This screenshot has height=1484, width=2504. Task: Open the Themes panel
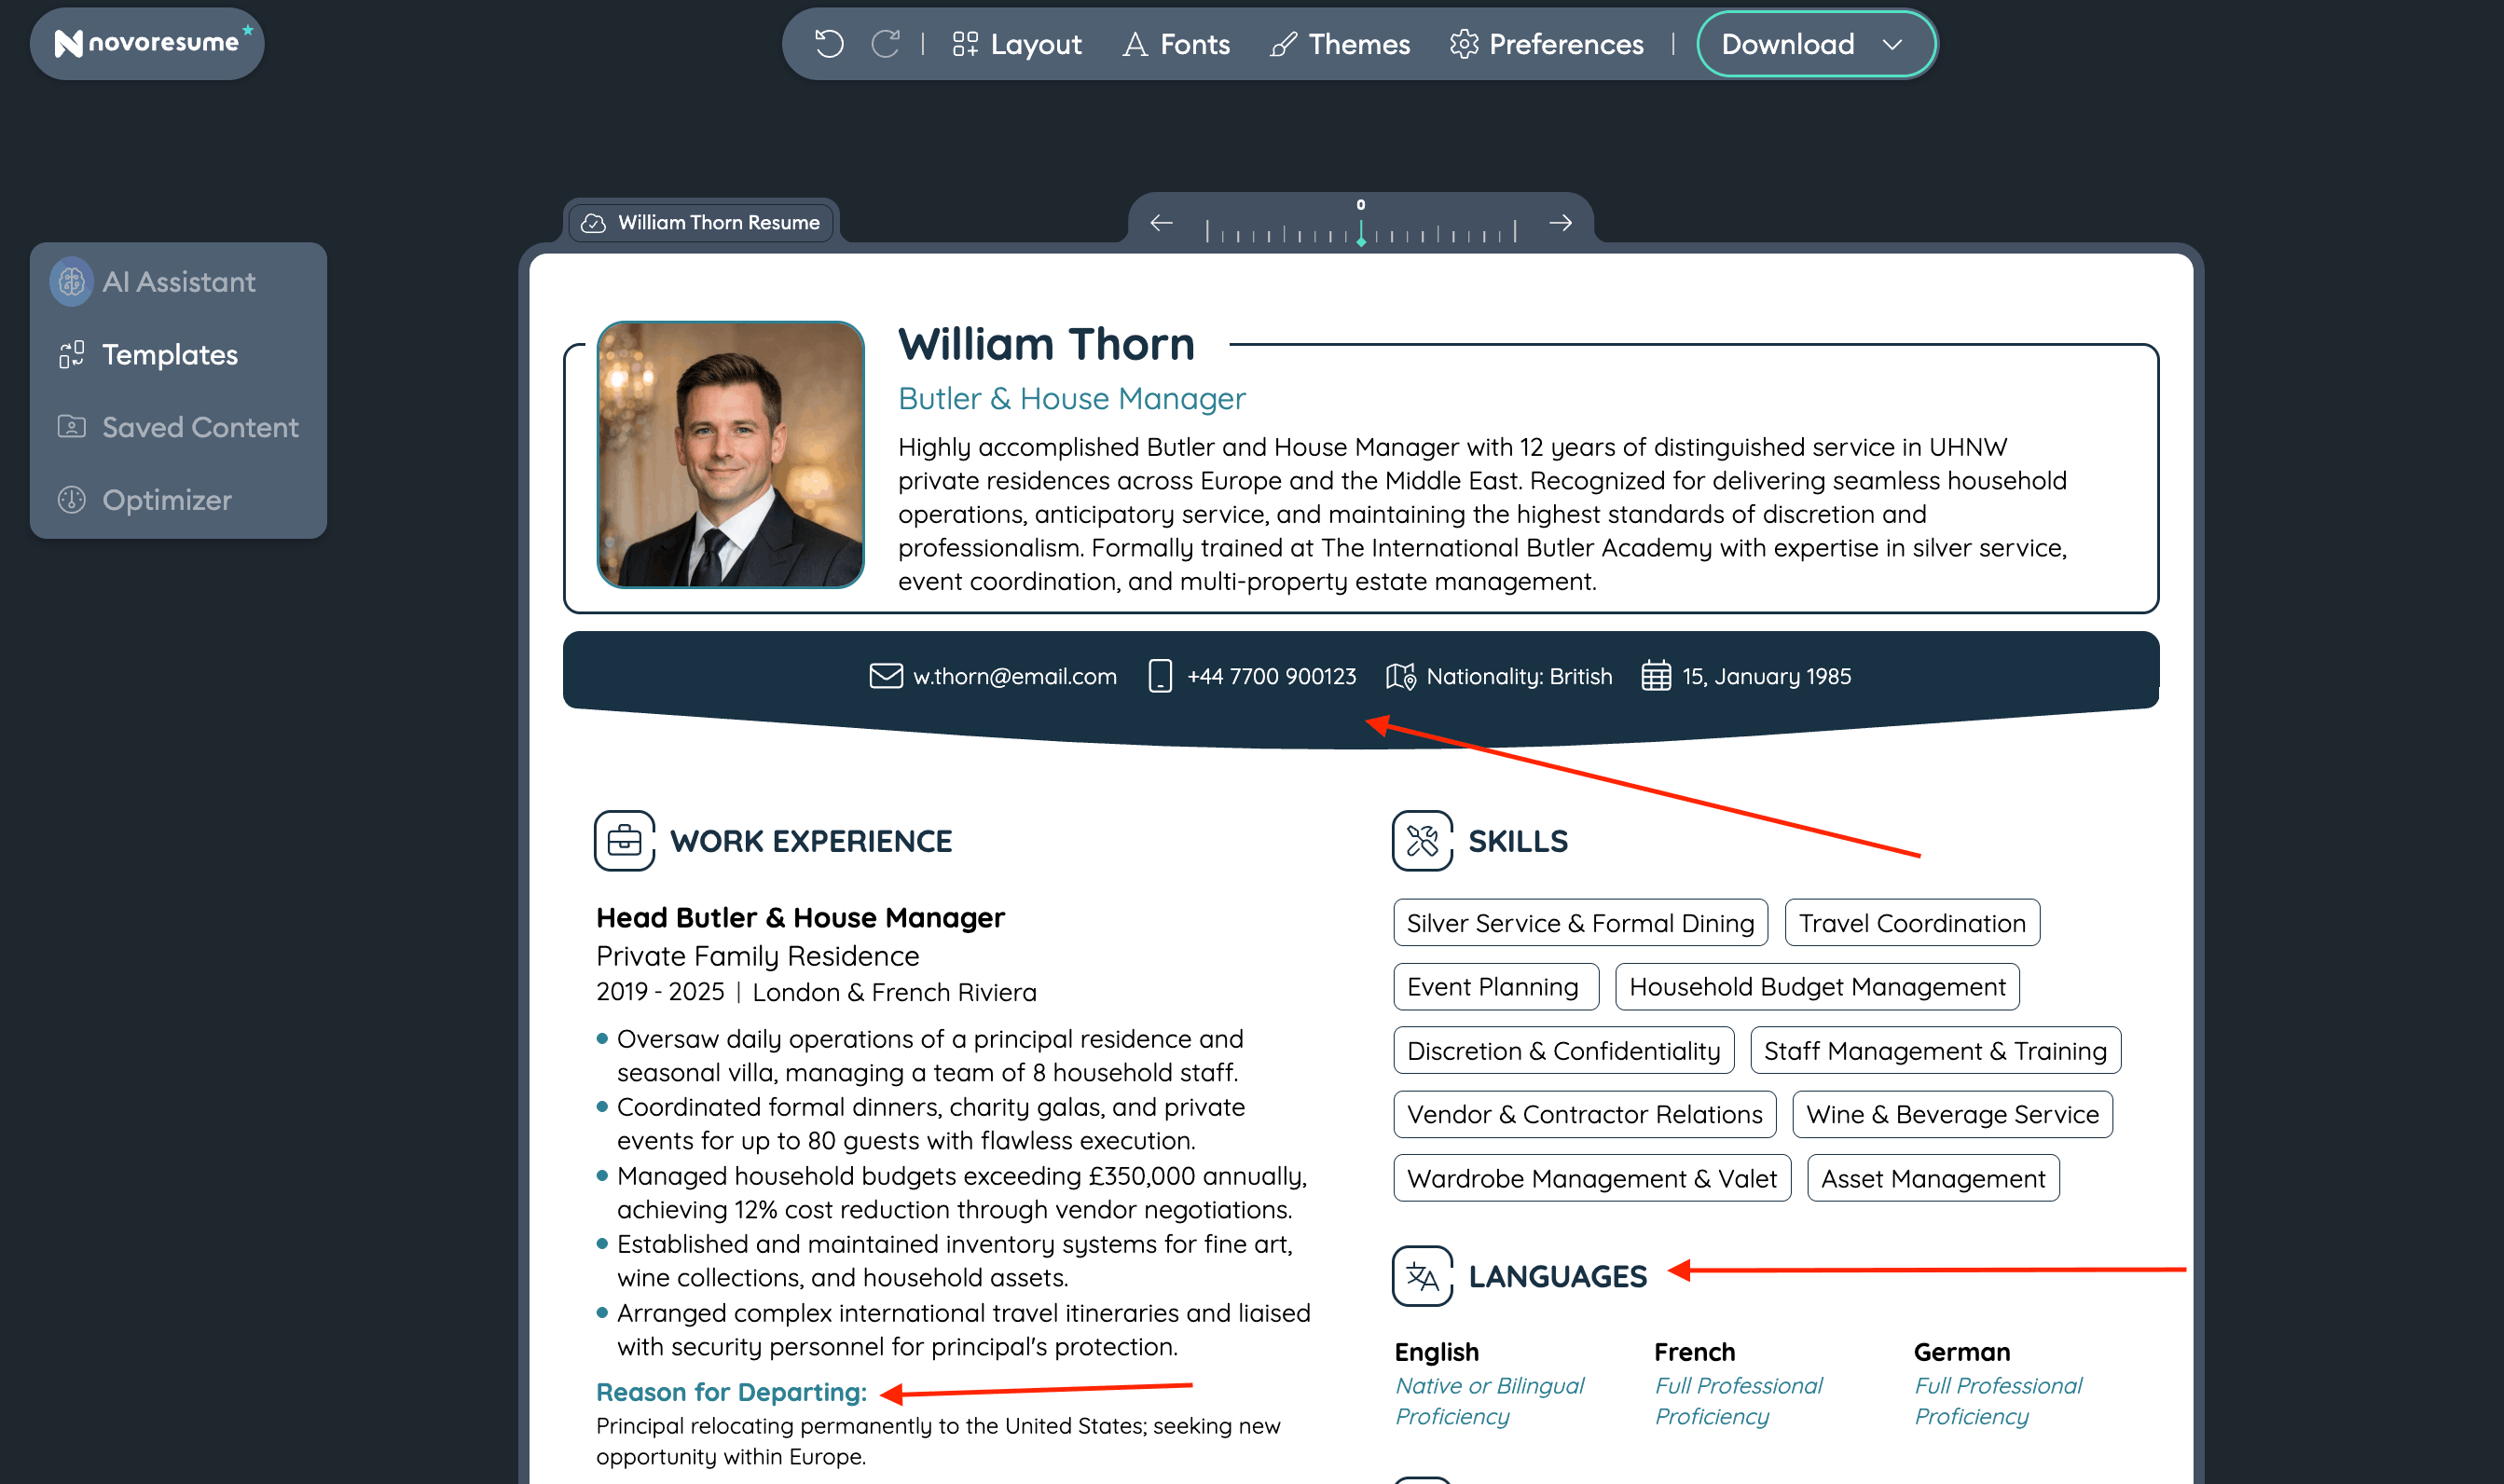tap(1340, 44)
